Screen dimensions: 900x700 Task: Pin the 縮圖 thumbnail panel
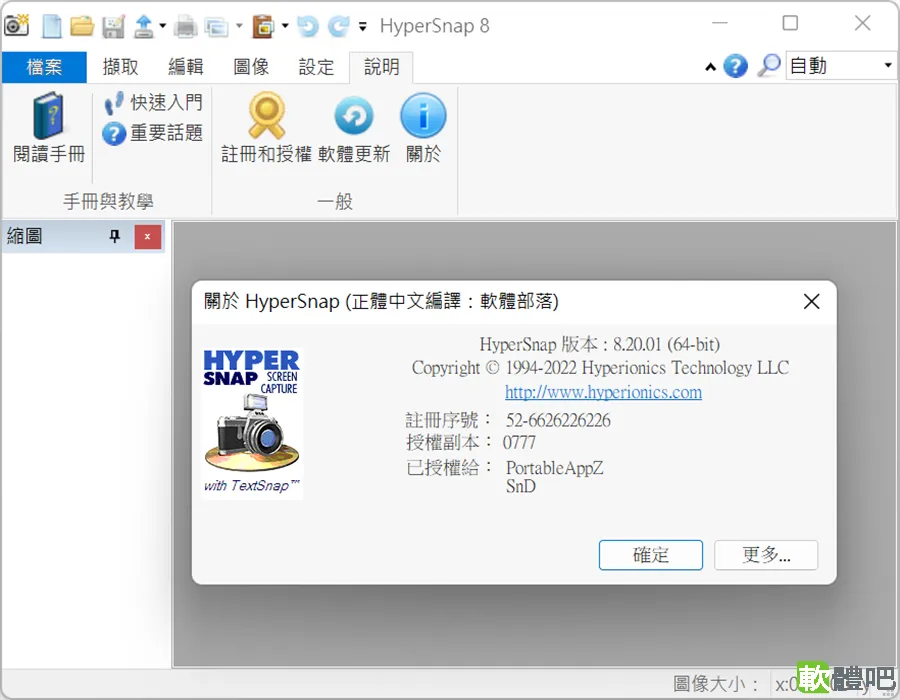point(115,236)
